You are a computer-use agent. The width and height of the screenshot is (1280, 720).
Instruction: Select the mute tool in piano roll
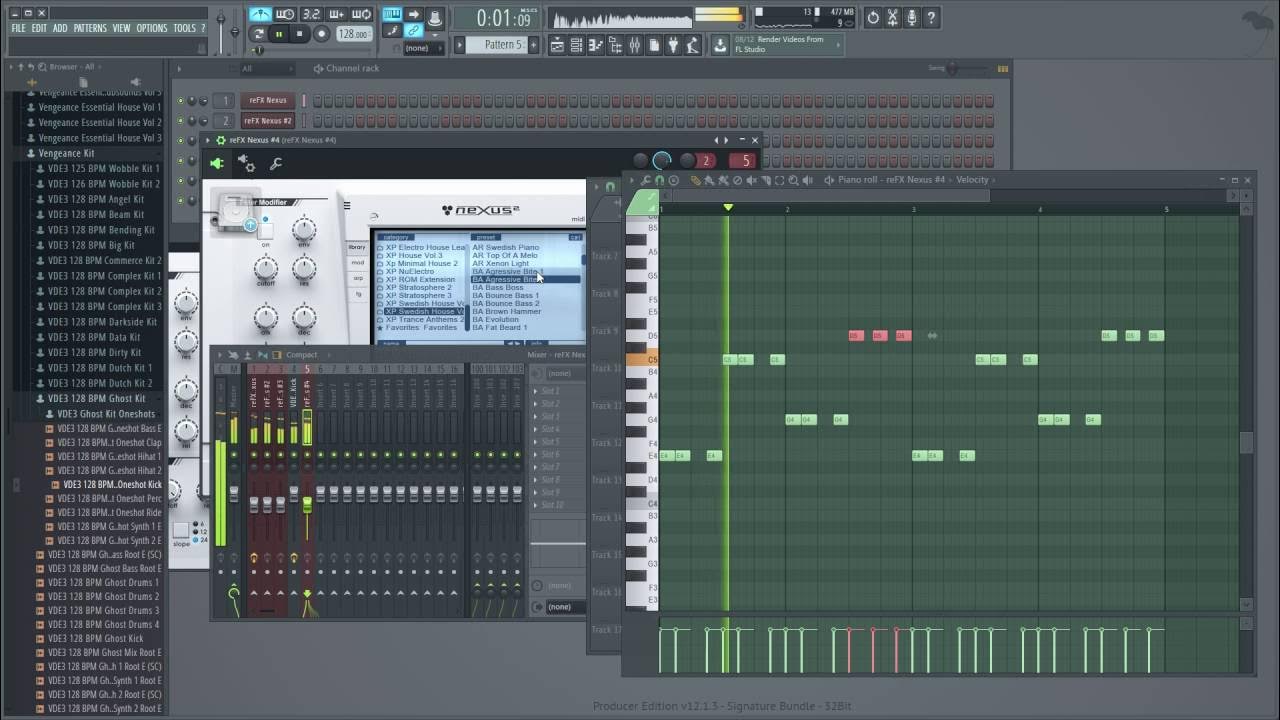(751, 180)
